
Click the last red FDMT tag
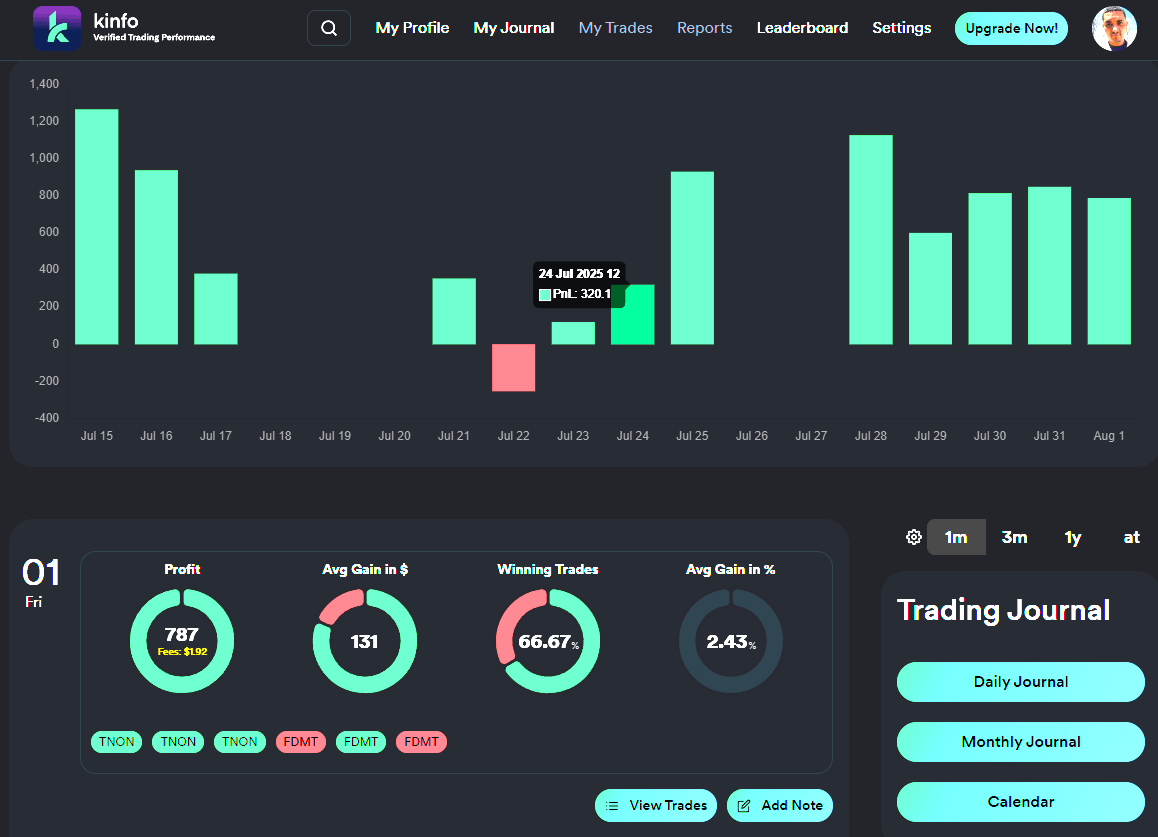pyautogui.click(x=422, y=742)
